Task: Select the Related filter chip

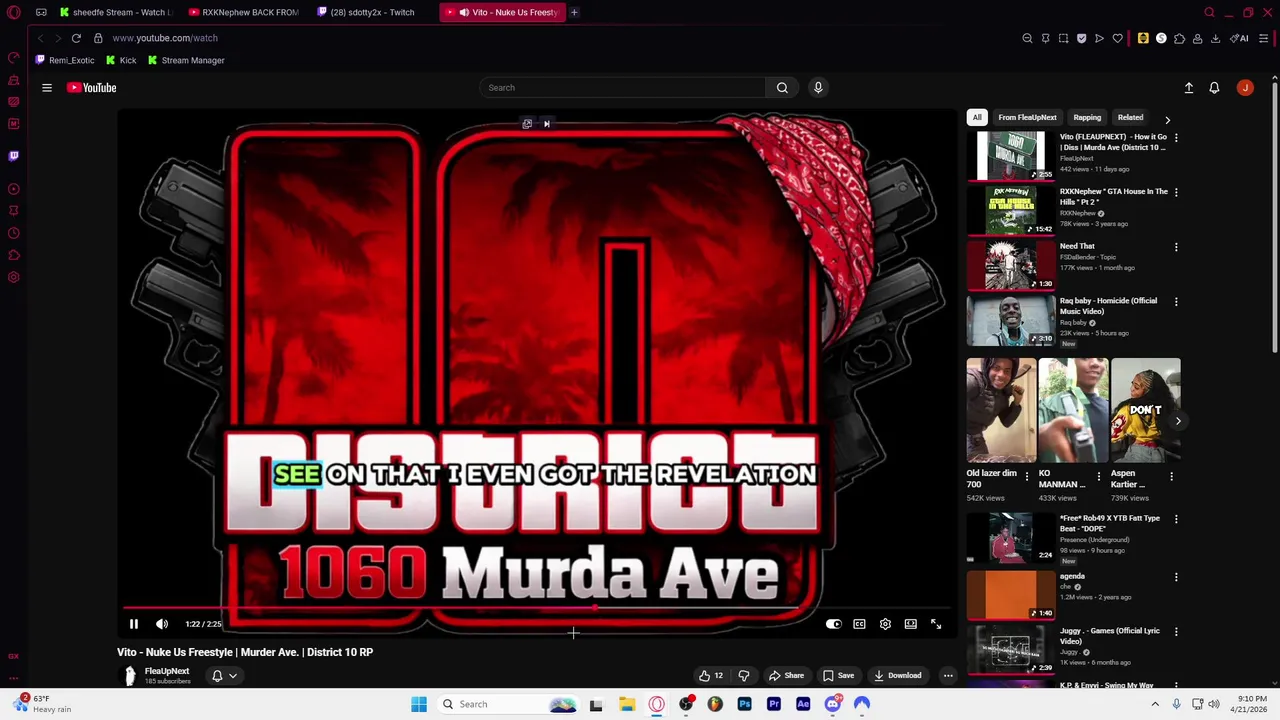Action: tap(1130, 118)
